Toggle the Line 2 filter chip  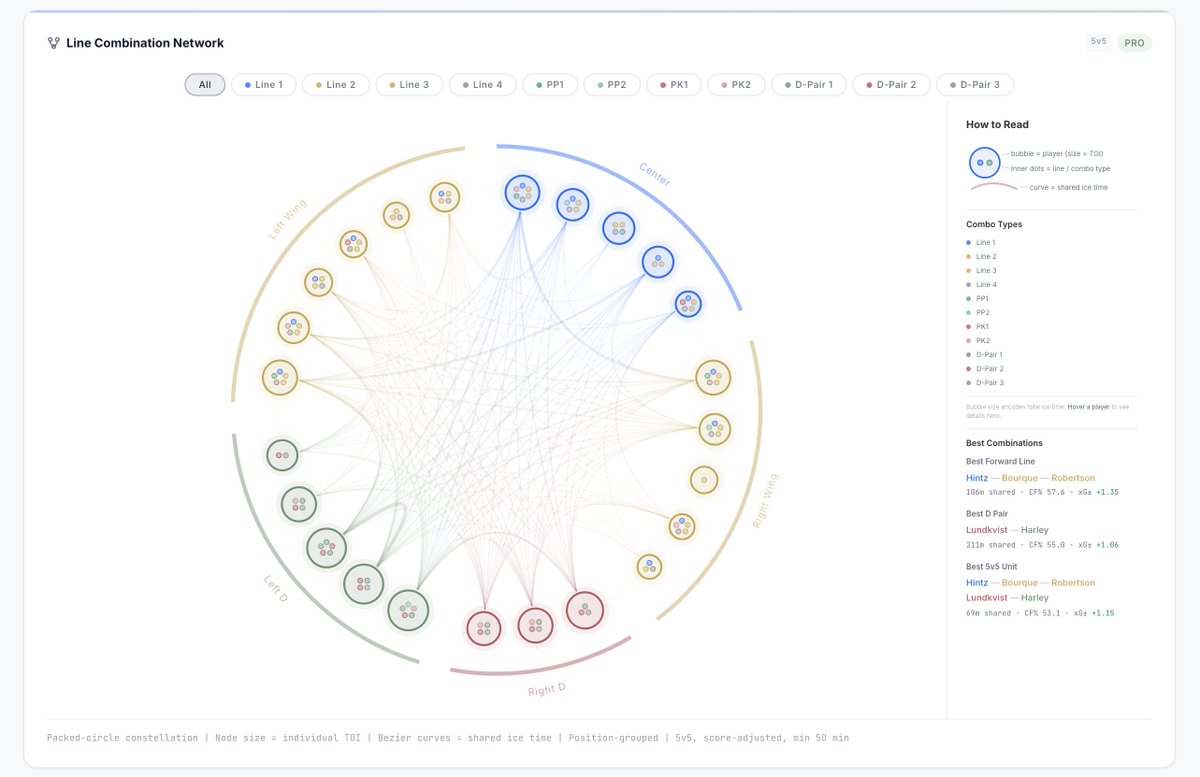pos(335,85)
